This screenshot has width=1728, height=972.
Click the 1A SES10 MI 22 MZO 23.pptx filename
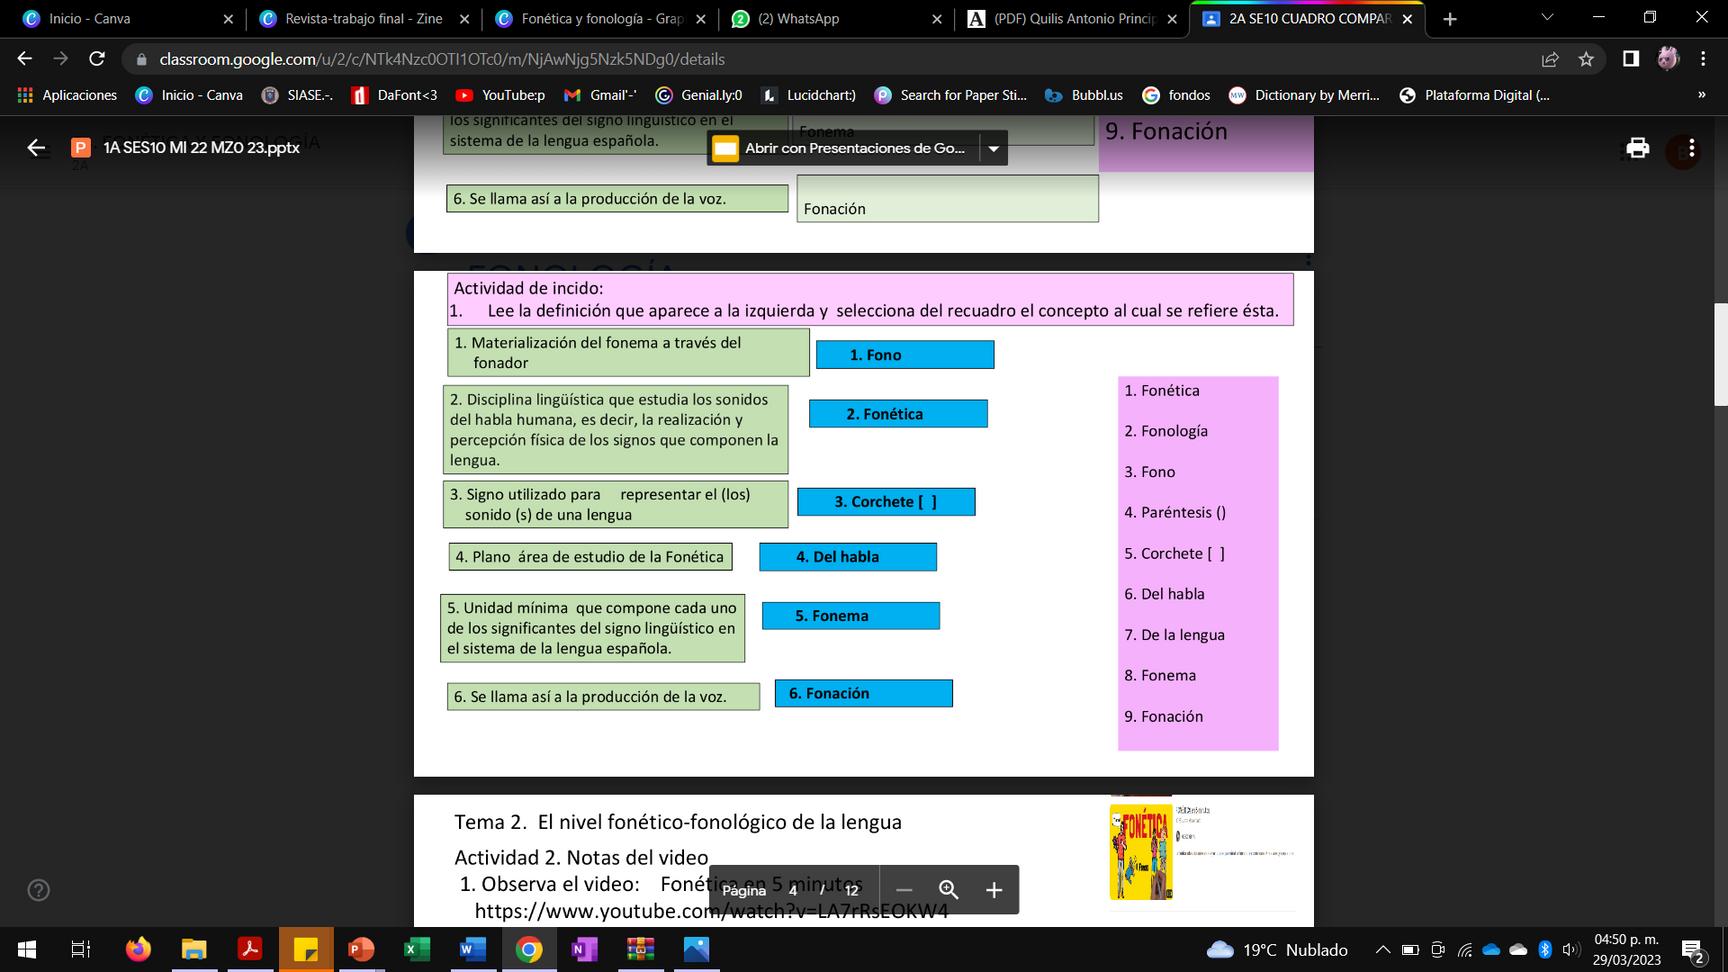[201, 148]
